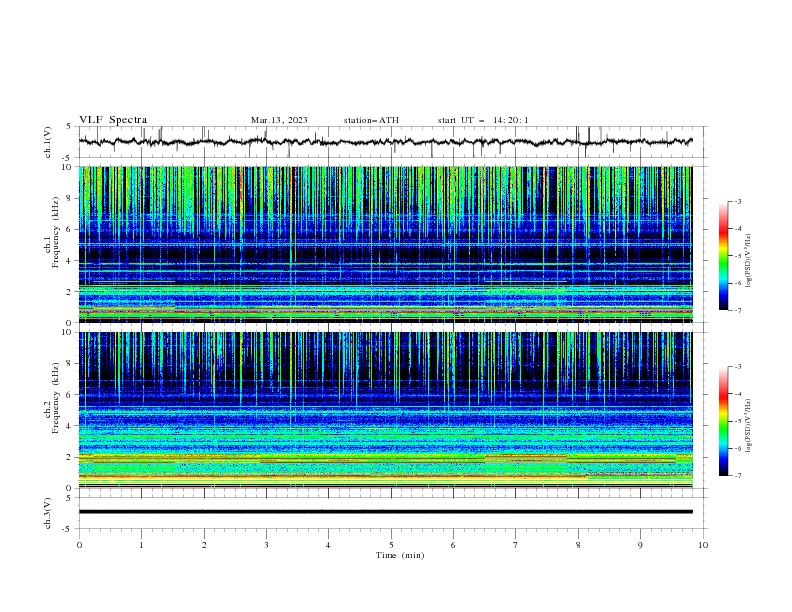Click the log(PSD) label beside ch.1 colorbar
Viewport: 792px width, 612px height.
point(748,261)
